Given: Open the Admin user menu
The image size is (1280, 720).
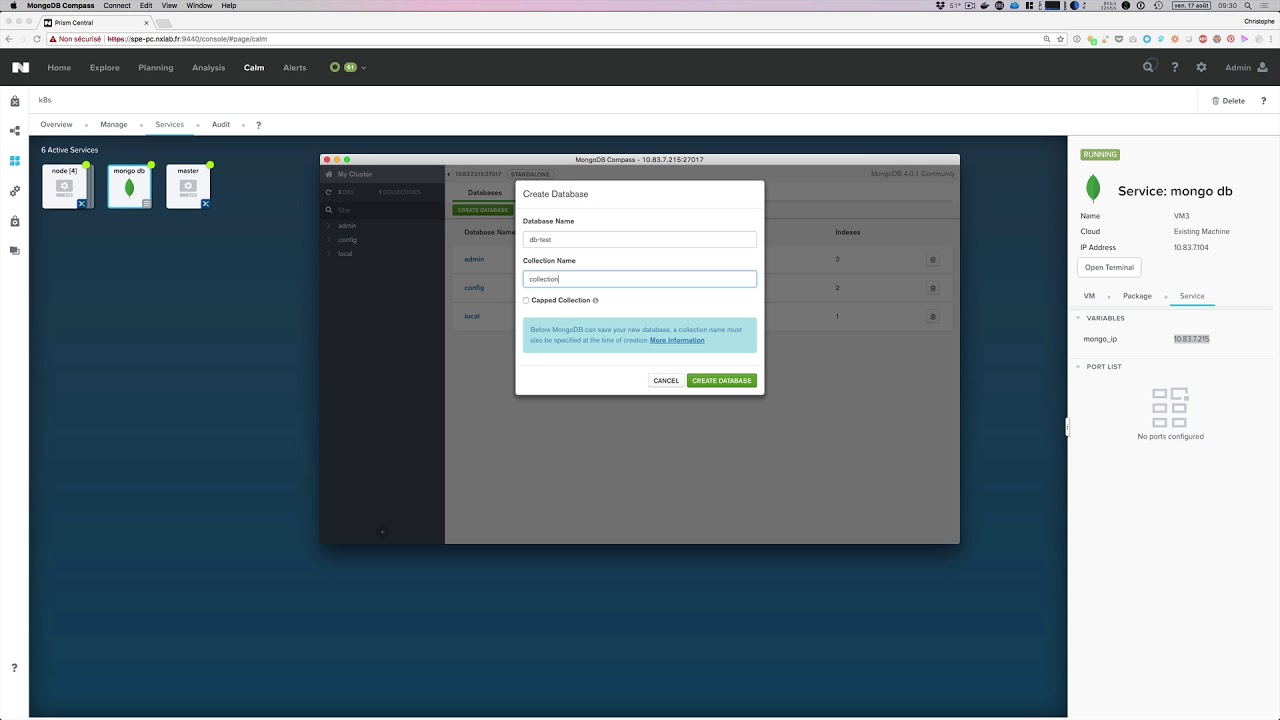Looking at the screenshot, I should point(1245,67).
